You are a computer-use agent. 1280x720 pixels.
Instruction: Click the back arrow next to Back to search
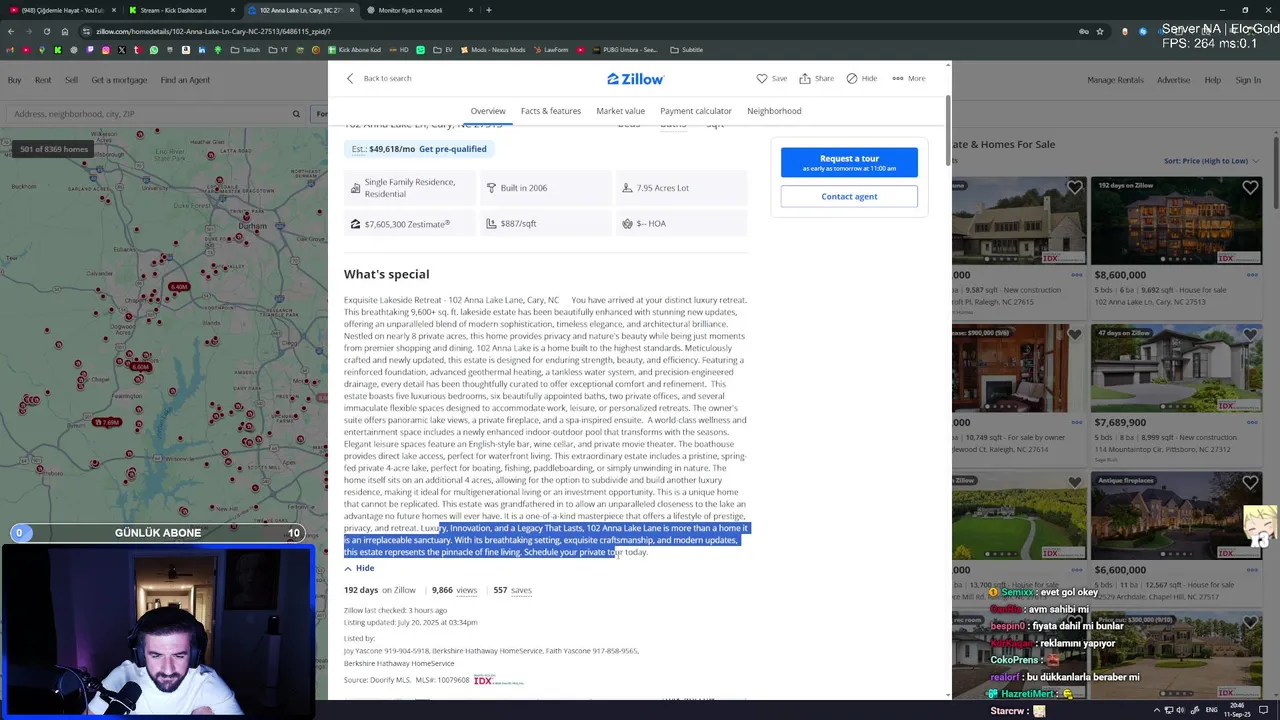[350, 78]
